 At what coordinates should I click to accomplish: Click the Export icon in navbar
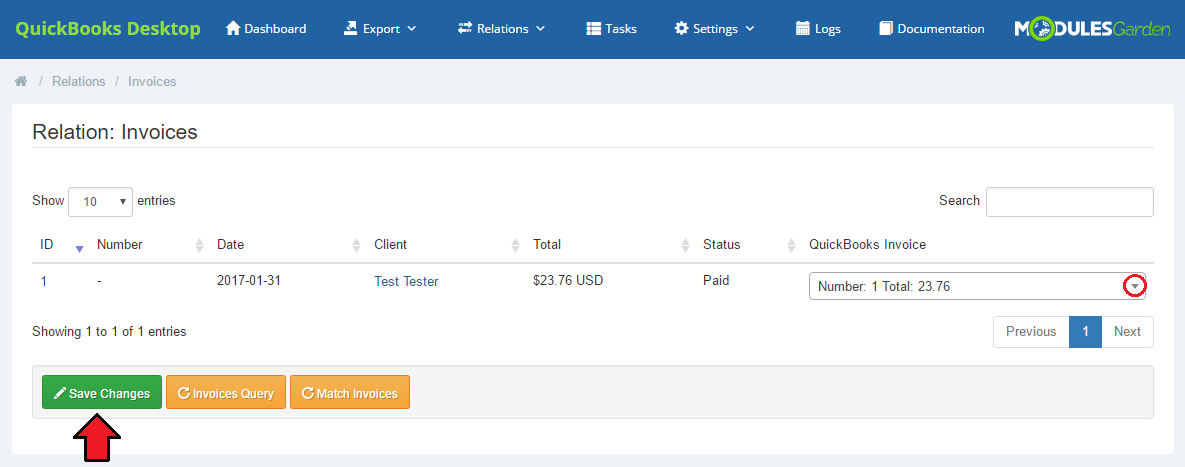tap(351, 29)
